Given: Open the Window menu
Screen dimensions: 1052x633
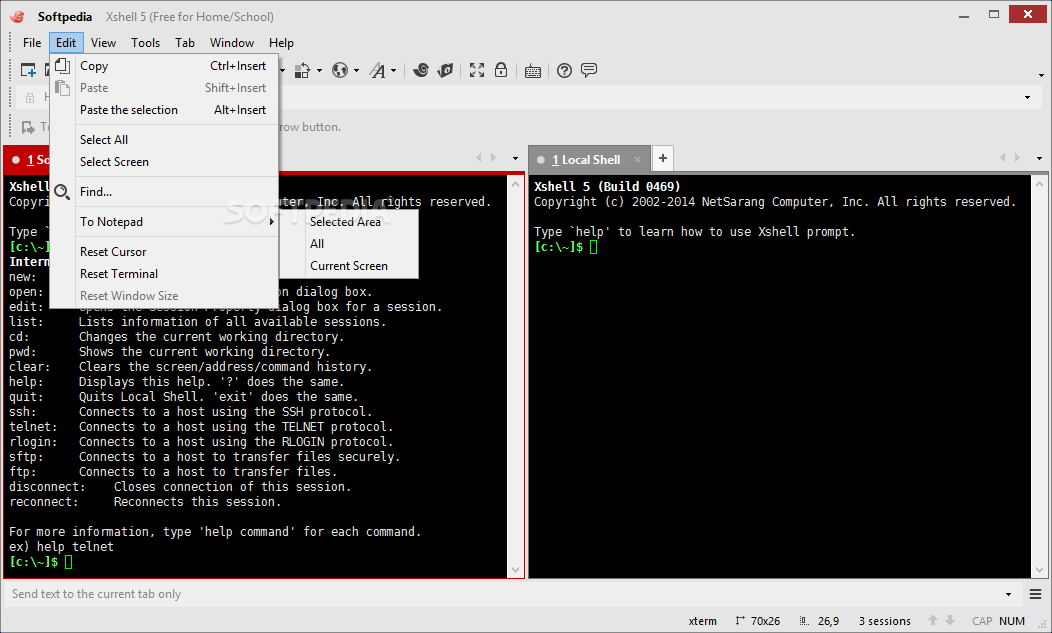Looking at the screenshot, I should click(231, 42).
